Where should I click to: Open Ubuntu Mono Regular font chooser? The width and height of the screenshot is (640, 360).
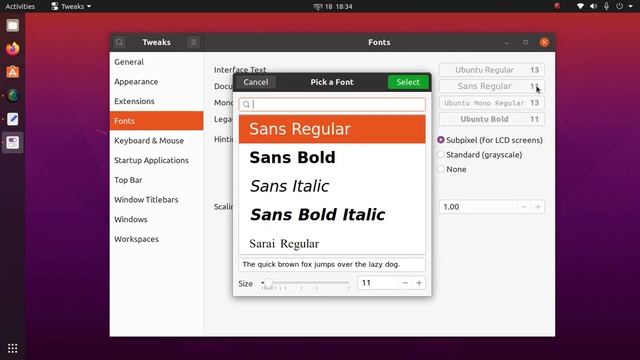pos(491,103)
